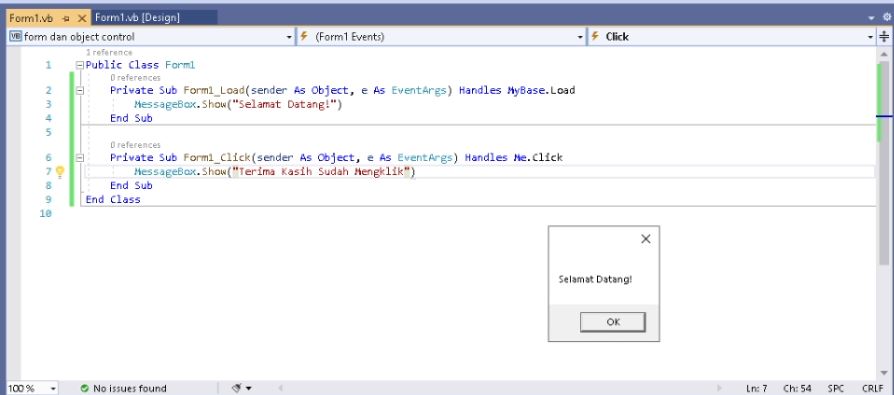Close the Form1.vb tab
The width and height of the screenshot is (894, 395).
(x=82, y=18)
